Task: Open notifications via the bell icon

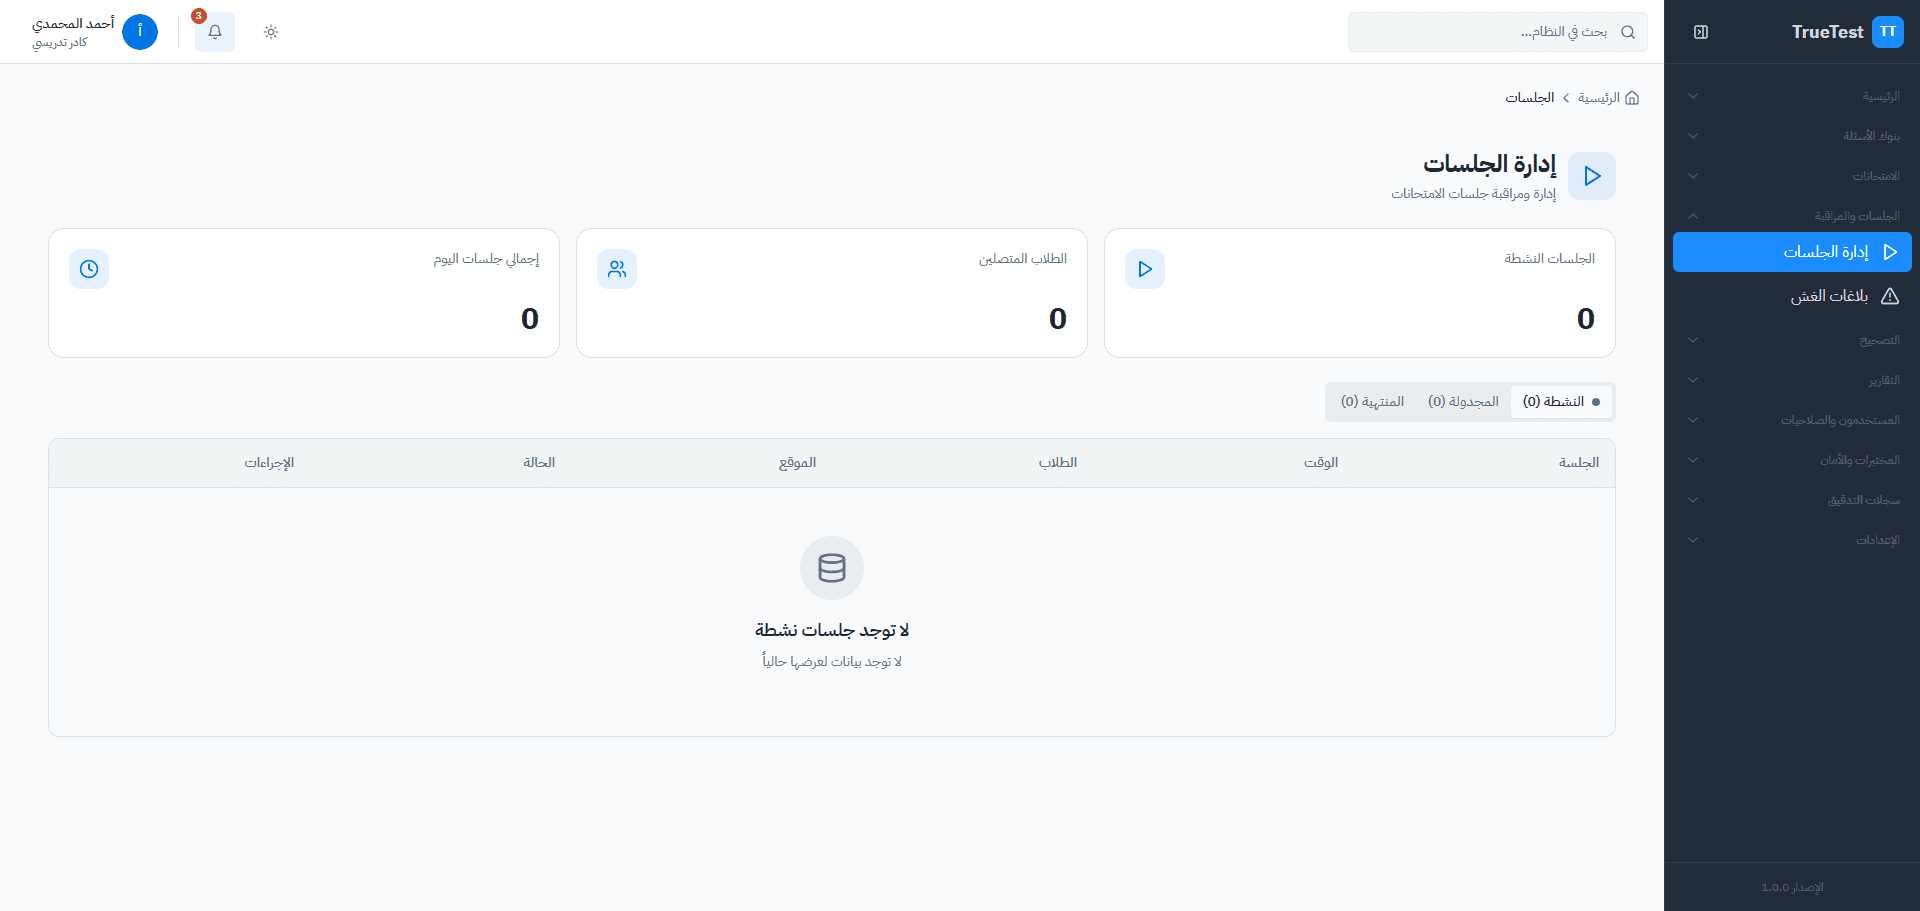Action: point(215,32)
